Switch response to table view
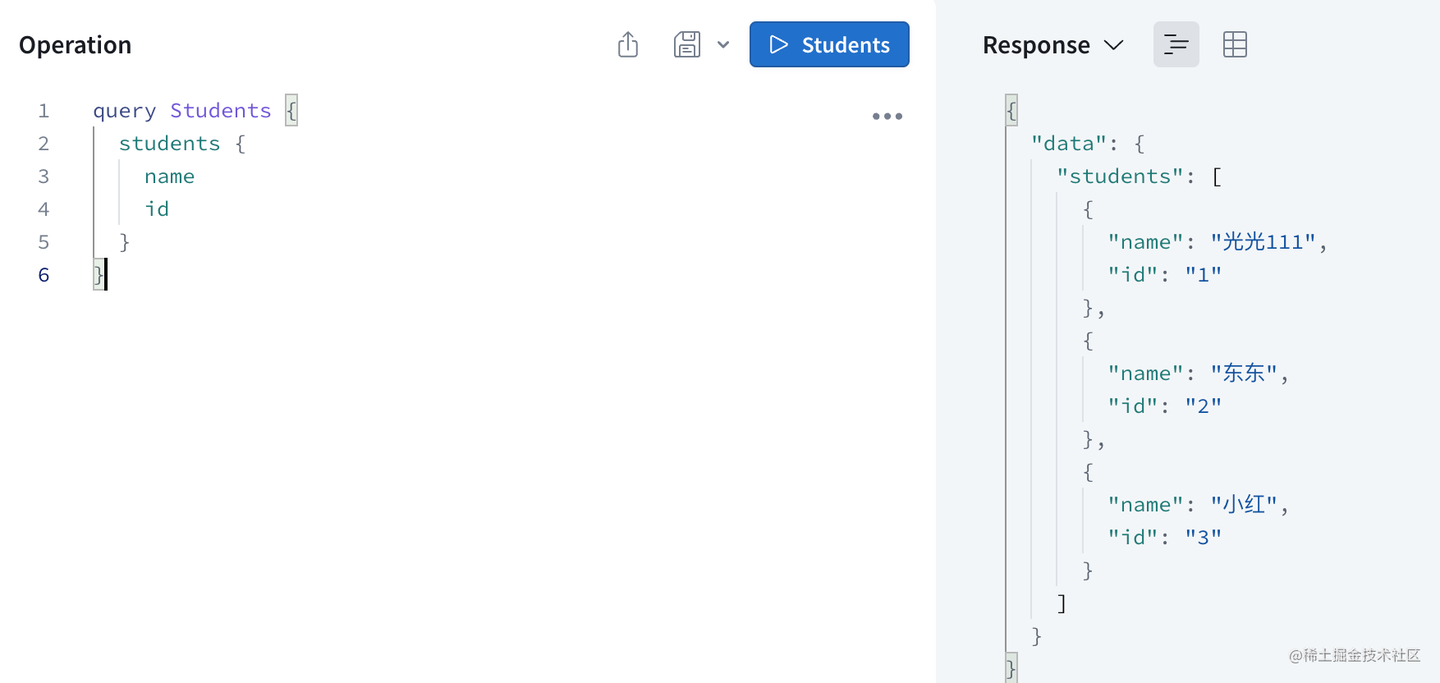The image size is (1440, 683). point(1235,45)
